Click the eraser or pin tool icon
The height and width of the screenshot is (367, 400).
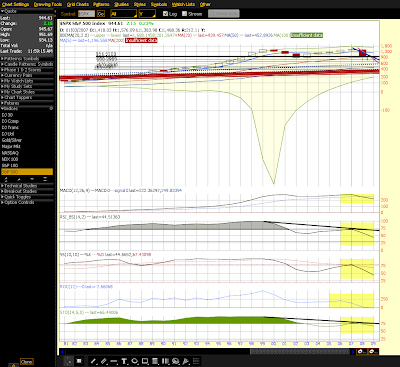186,361
